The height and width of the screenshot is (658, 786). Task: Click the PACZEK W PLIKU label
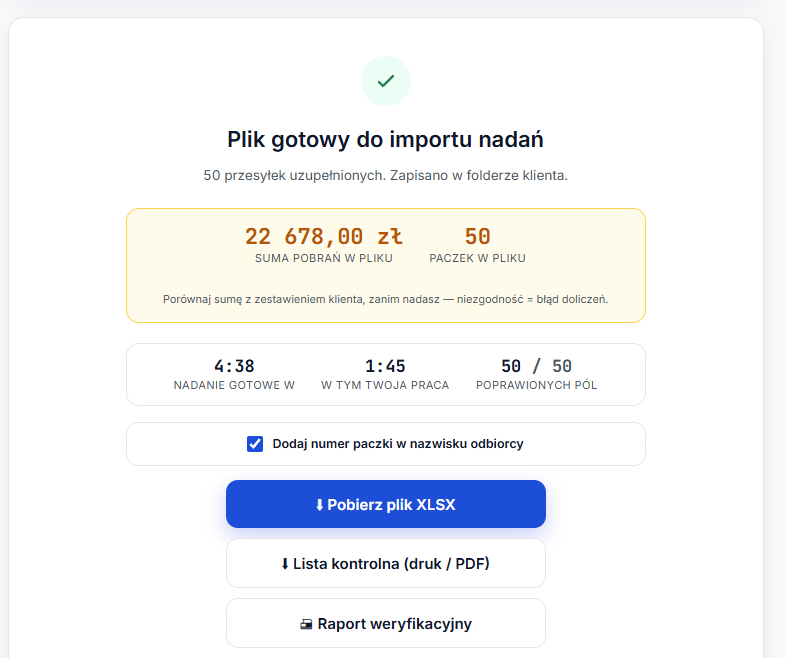click(477, 258)
